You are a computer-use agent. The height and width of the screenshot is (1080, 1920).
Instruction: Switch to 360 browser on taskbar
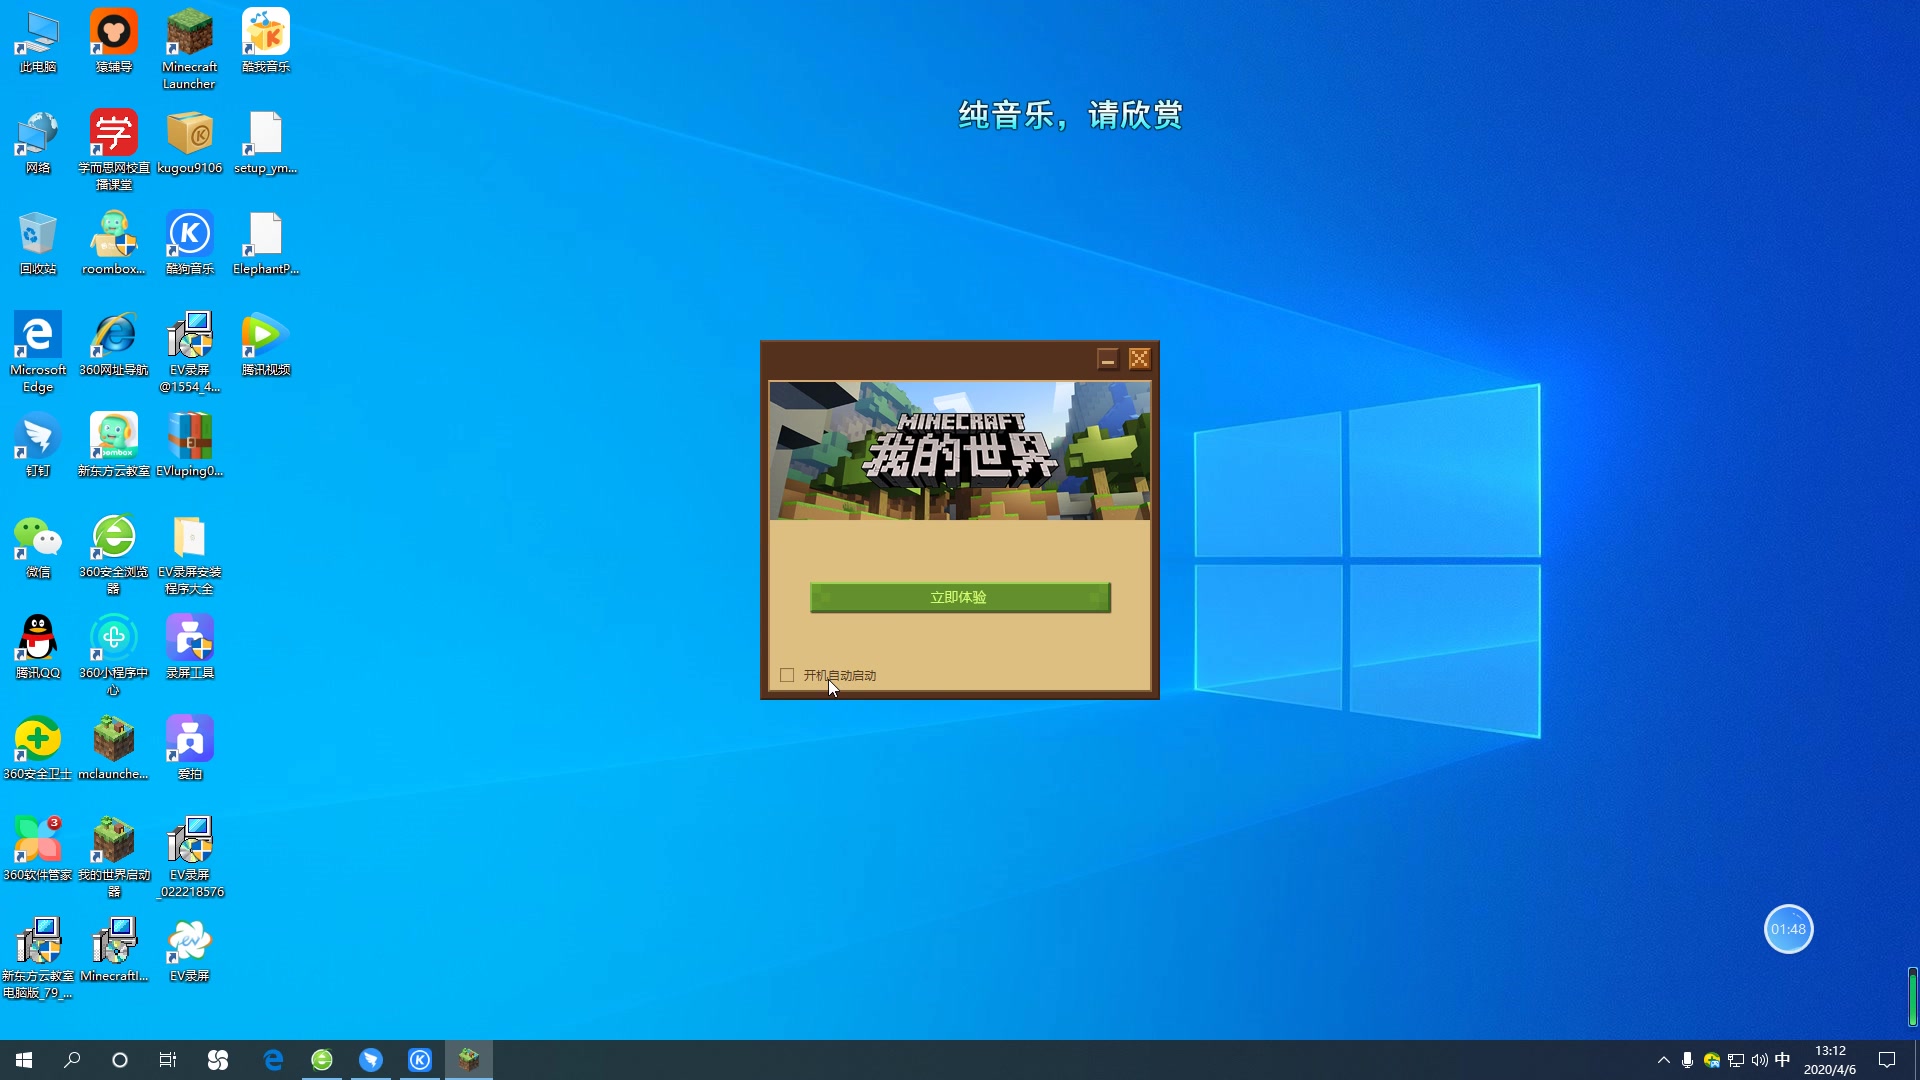322,1060
